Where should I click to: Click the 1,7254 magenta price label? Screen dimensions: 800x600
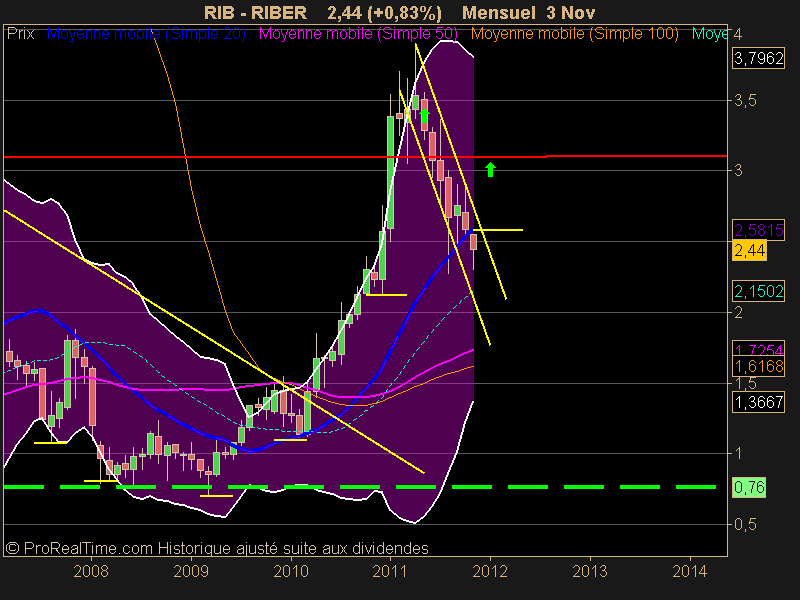tap(758, 349)
